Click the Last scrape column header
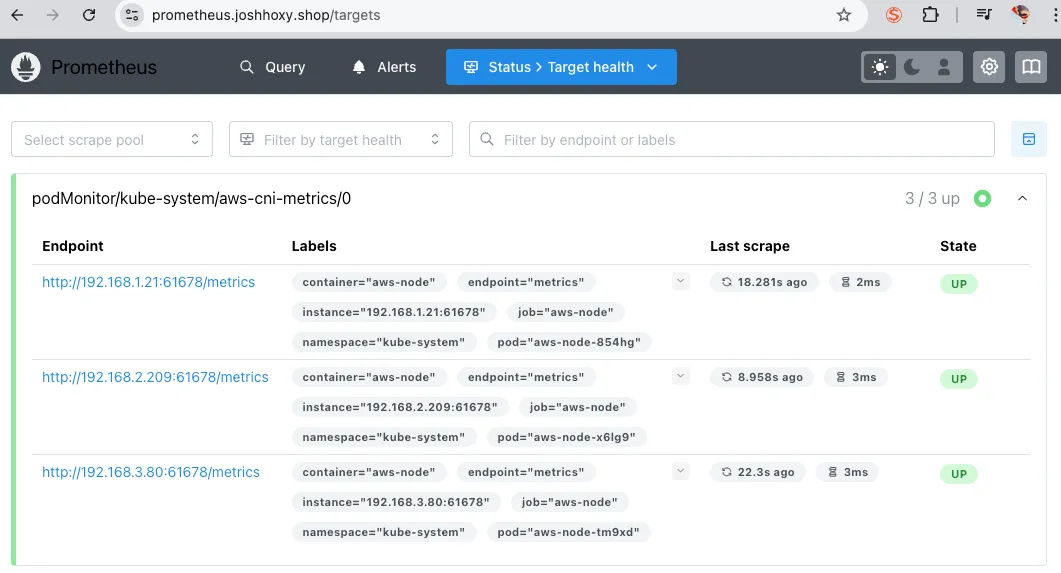Screen dimensions: 1061x573 [750, 246]
